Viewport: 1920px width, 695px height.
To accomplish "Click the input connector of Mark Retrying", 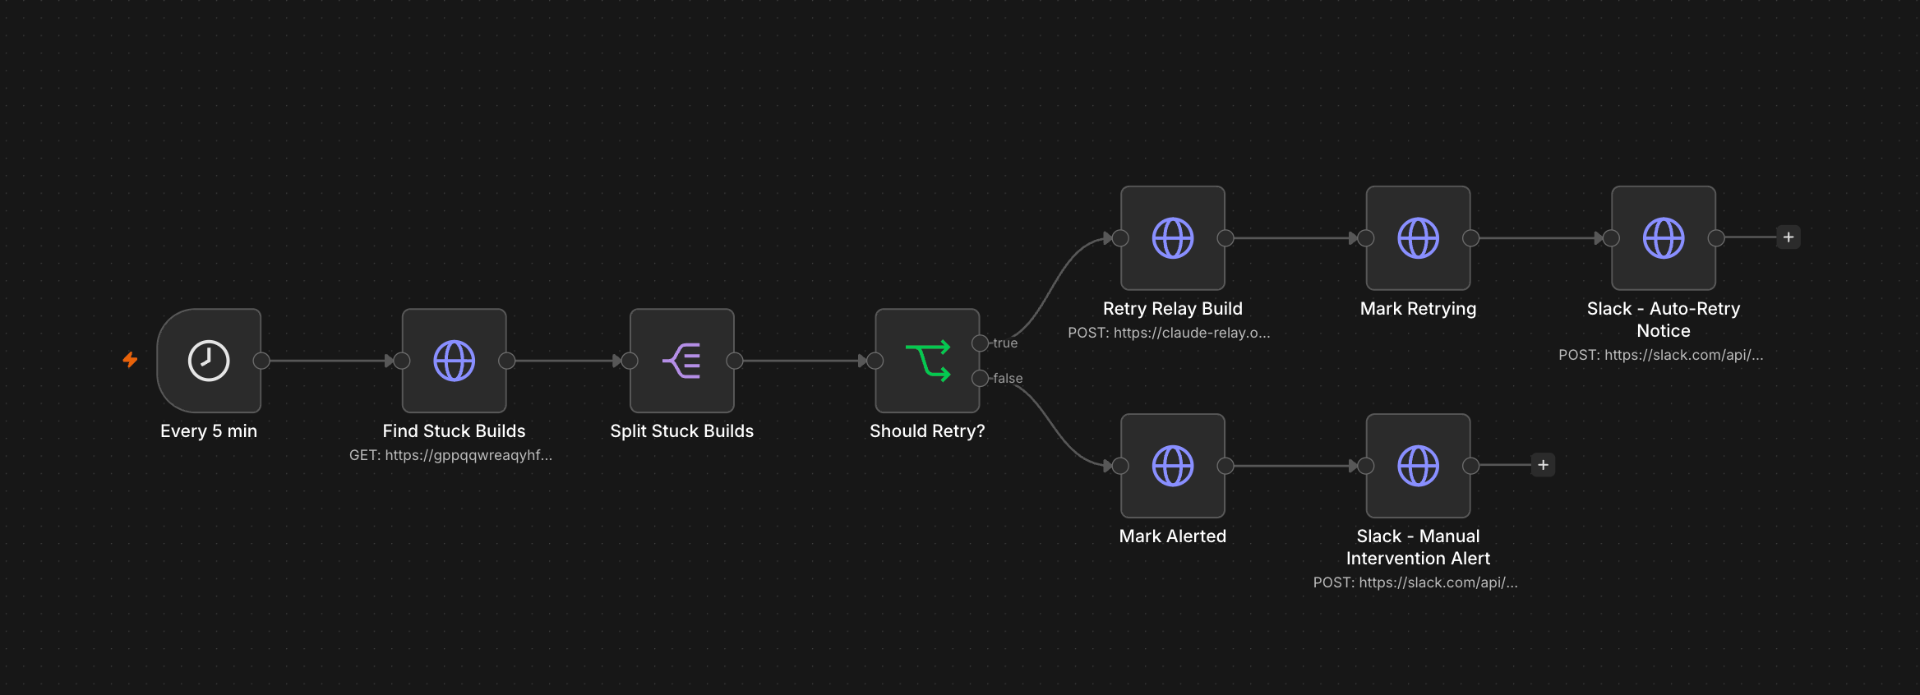I will tap(1366, 238).
